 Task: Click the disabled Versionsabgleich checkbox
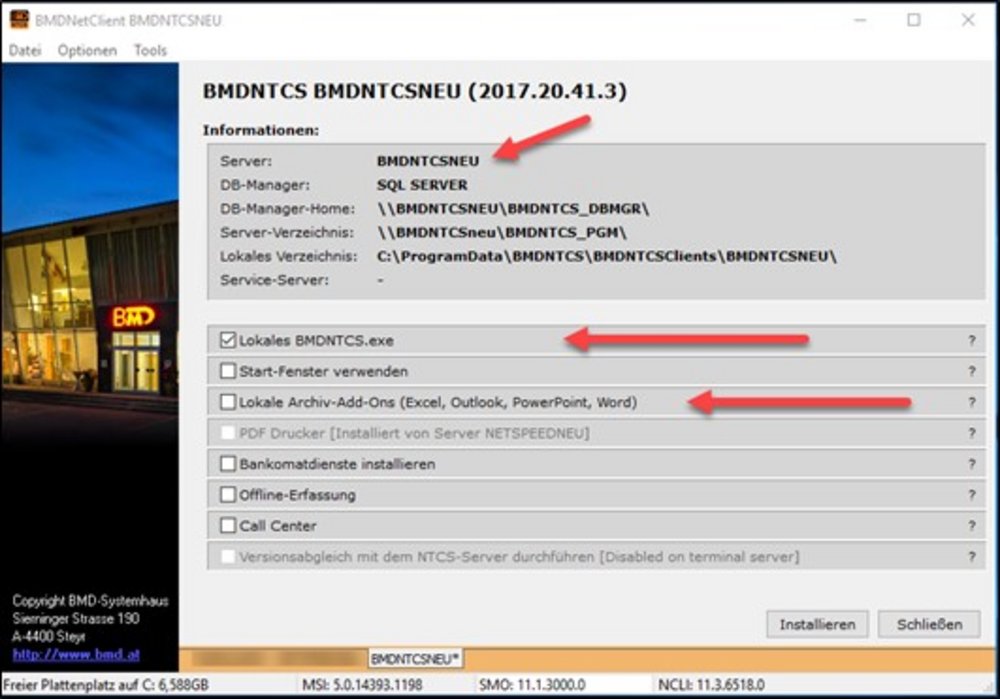(x=228, y=557)
